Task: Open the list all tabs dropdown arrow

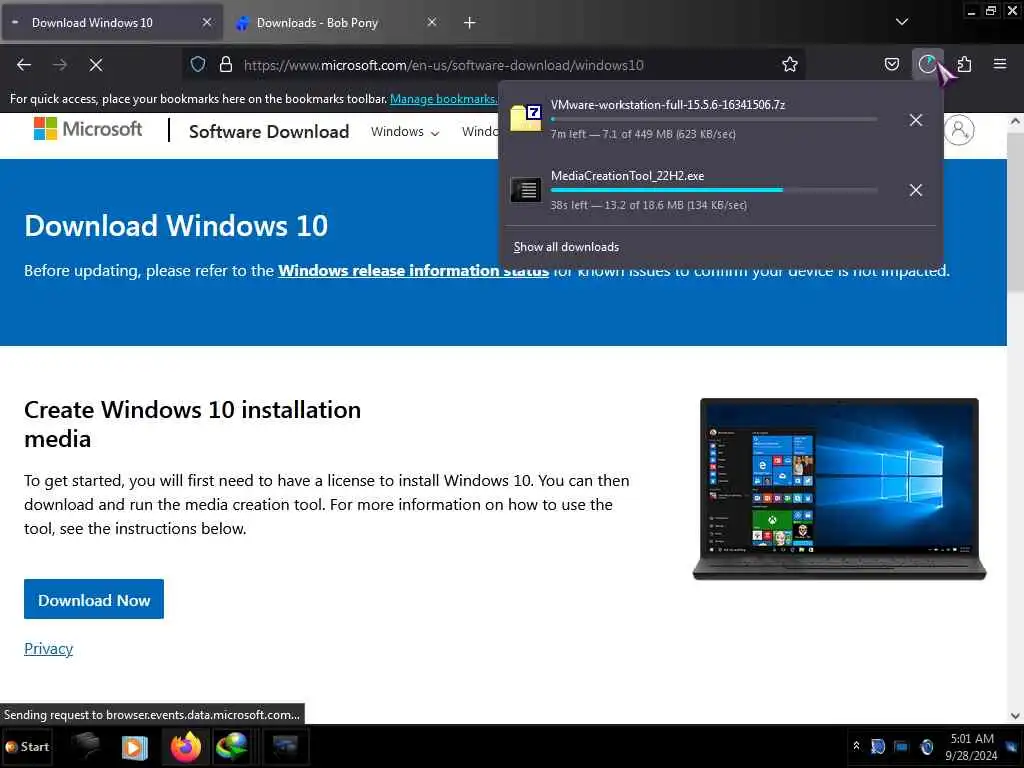Action: pyautogui.click(x=902, y=22)
